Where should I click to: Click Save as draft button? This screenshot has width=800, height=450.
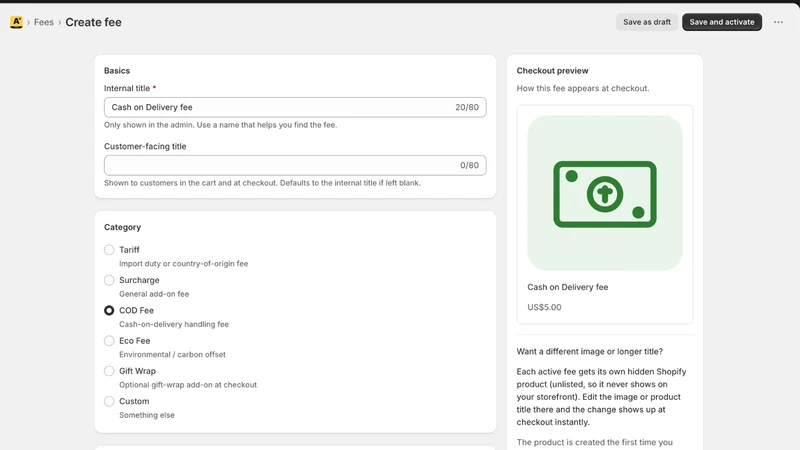[647, 22]
